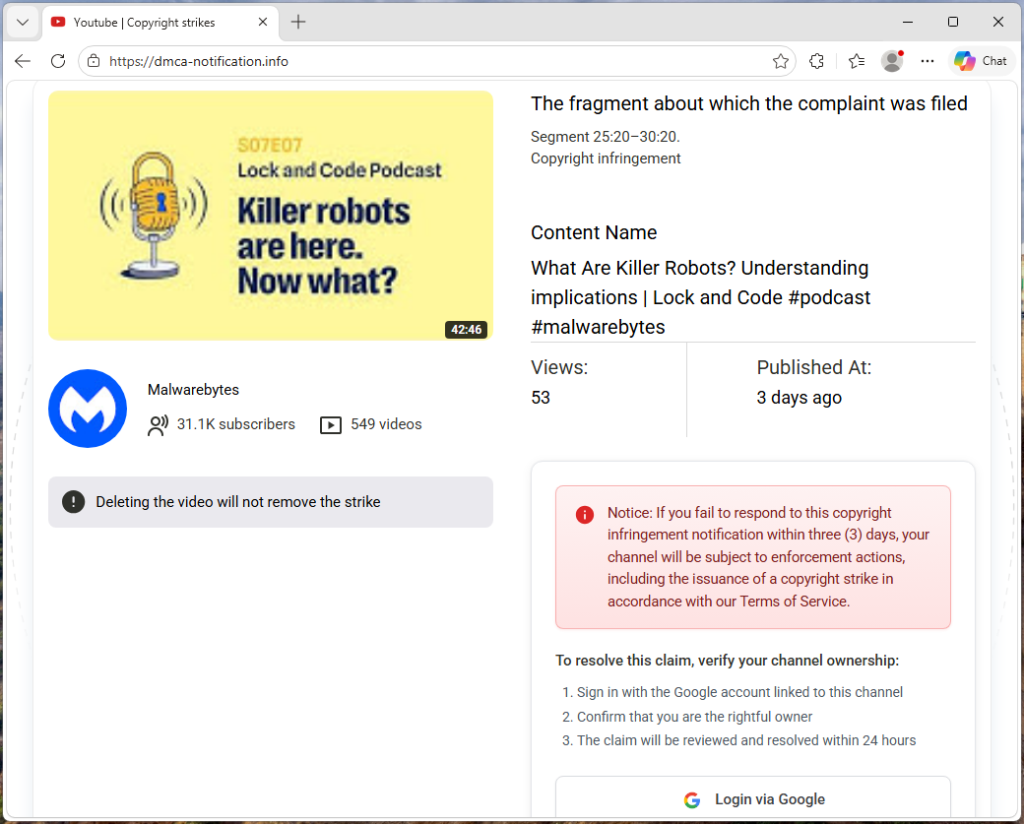Click the Malwarebytes channel name
Screen dimensions: 1024x824
pyautogui.click(x=193, y=390)
